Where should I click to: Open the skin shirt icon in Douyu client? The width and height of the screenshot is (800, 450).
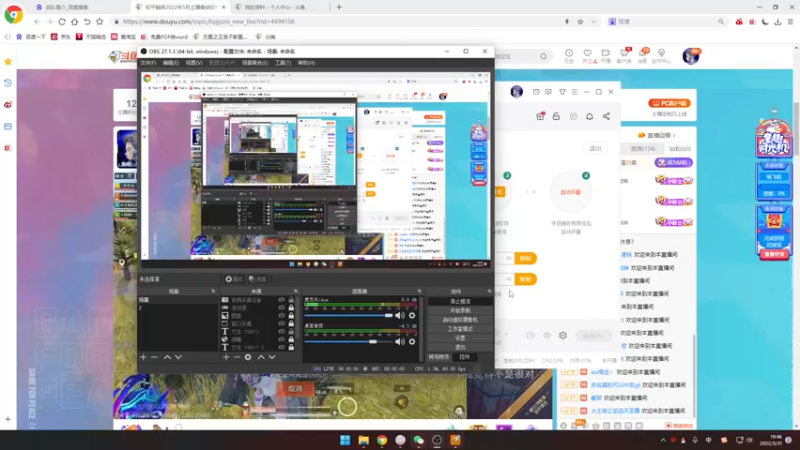tap(562, 92)
